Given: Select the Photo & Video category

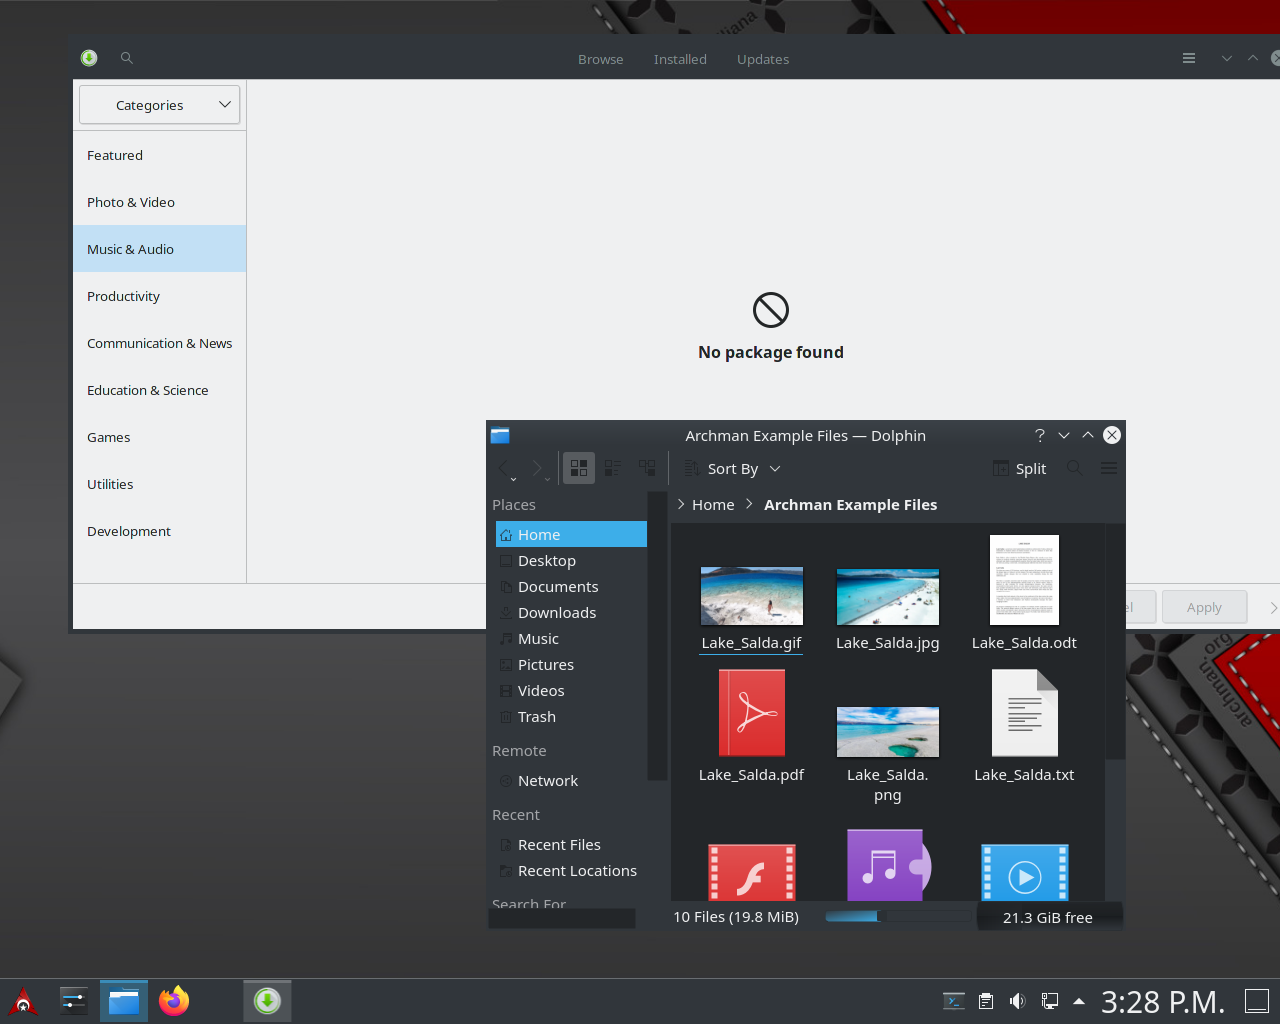Looking at the screenshot, I should [x=159, y=202].
